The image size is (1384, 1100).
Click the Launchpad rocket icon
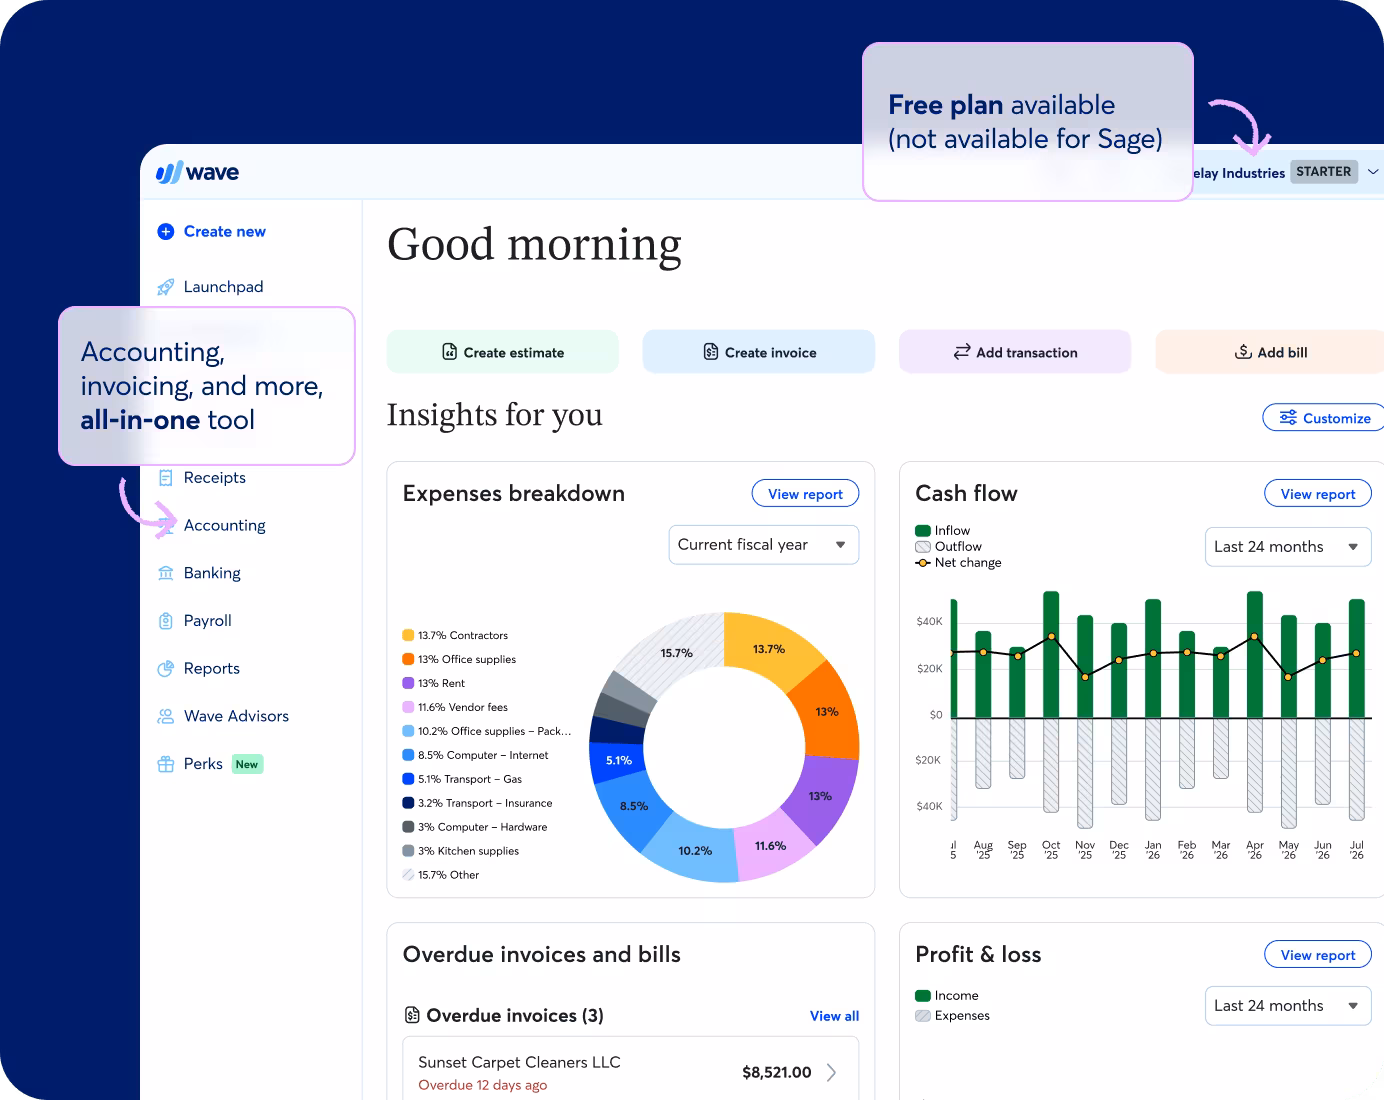tap(166, 287)
